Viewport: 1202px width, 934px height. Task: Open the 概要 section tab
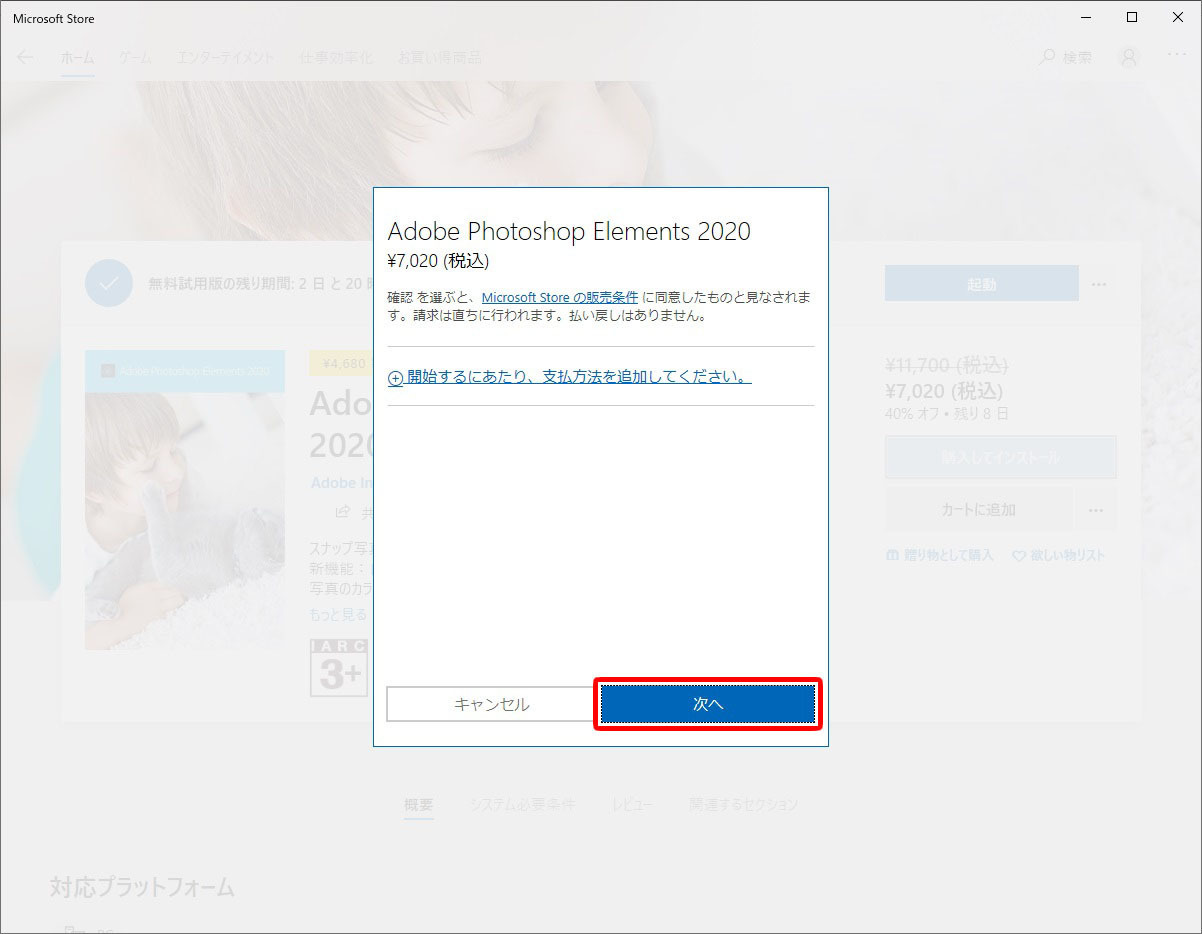[x=419, y=805]
